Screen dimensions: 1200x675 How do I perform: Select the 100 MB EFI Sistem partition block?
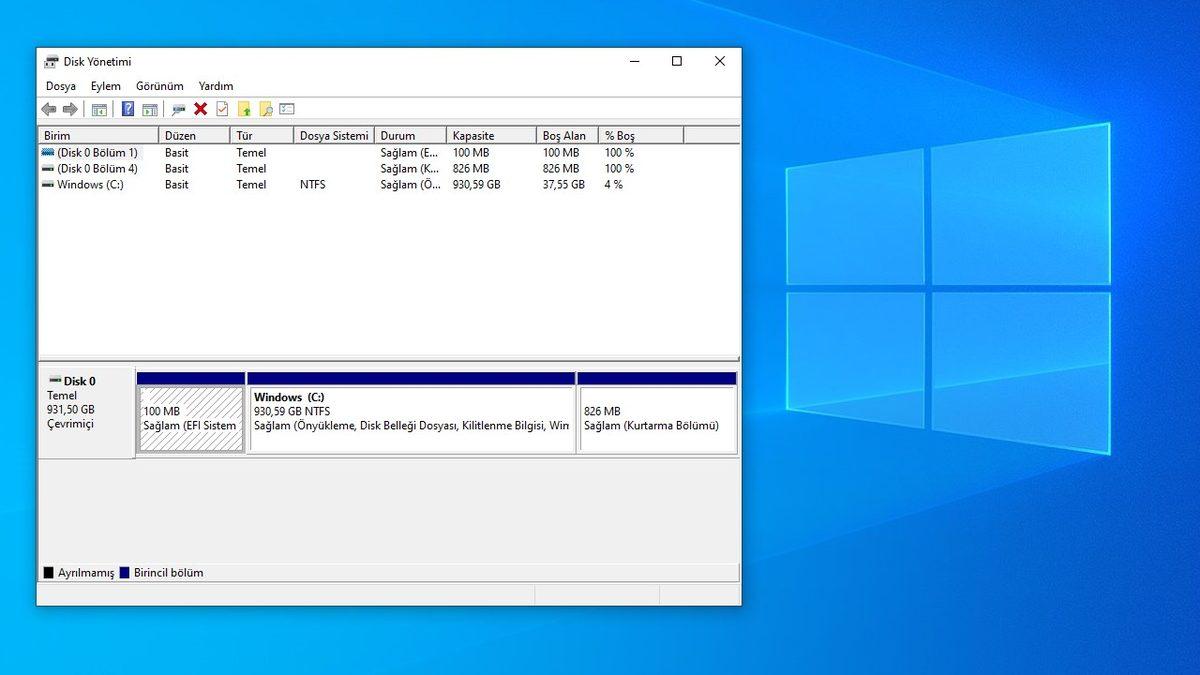[190, 415]
